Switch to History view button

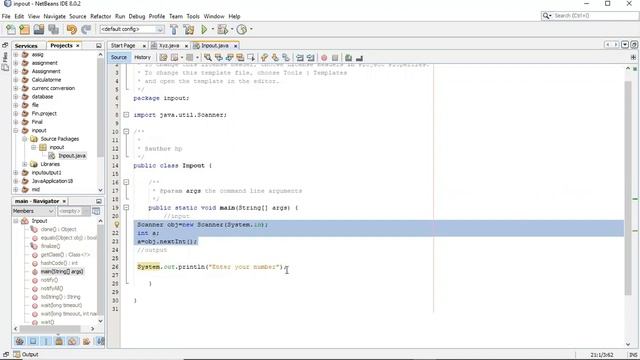pos(142,58)
